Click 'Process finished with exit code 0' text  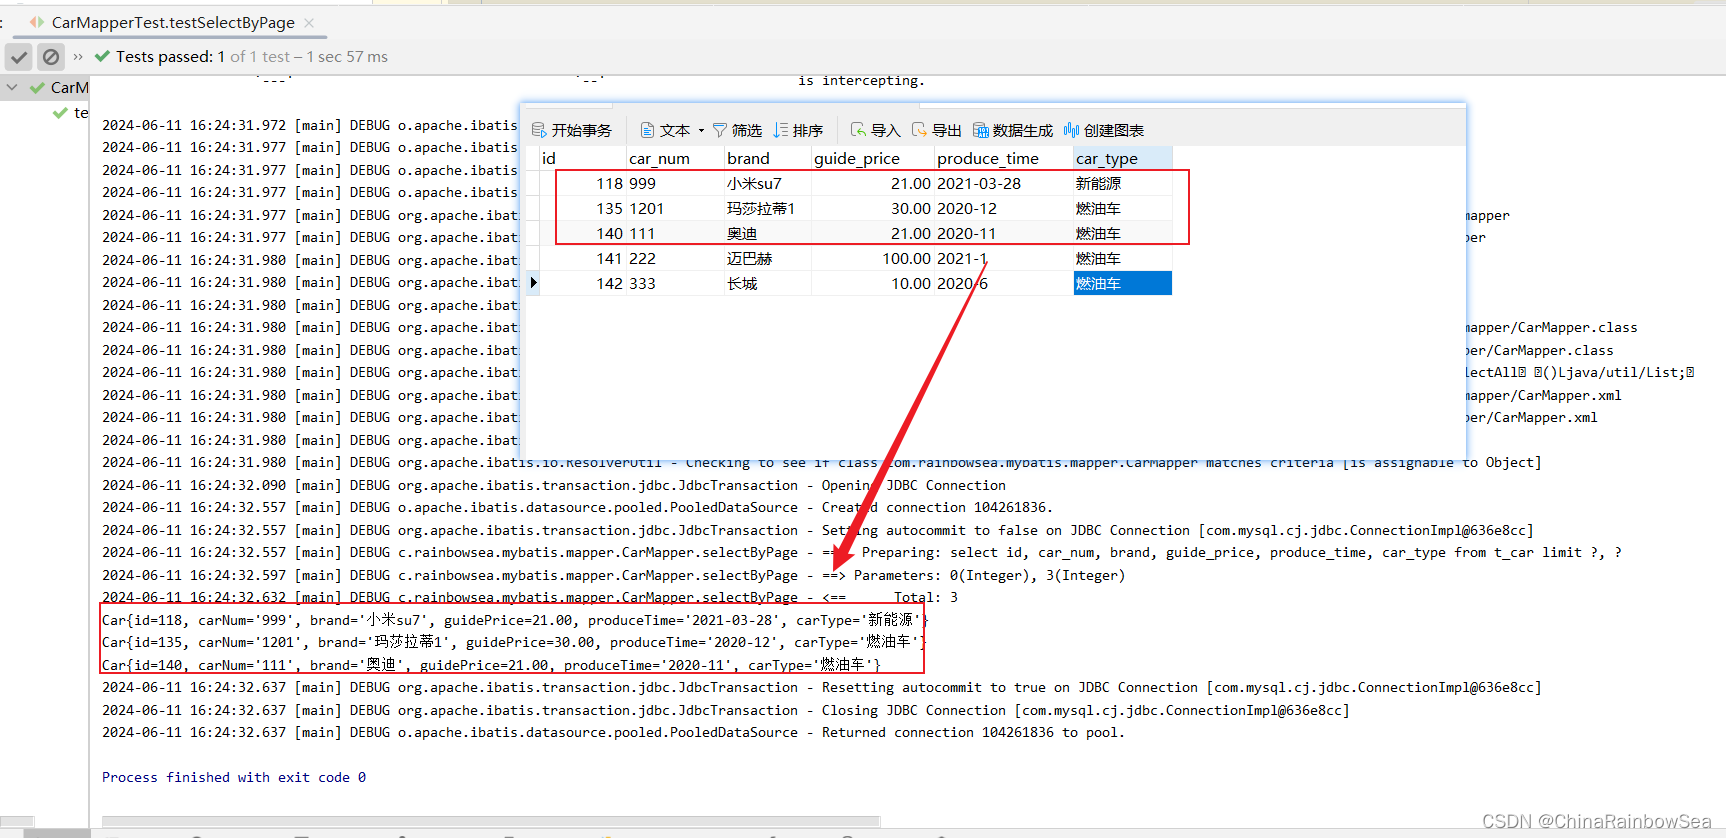pos(234,778)
